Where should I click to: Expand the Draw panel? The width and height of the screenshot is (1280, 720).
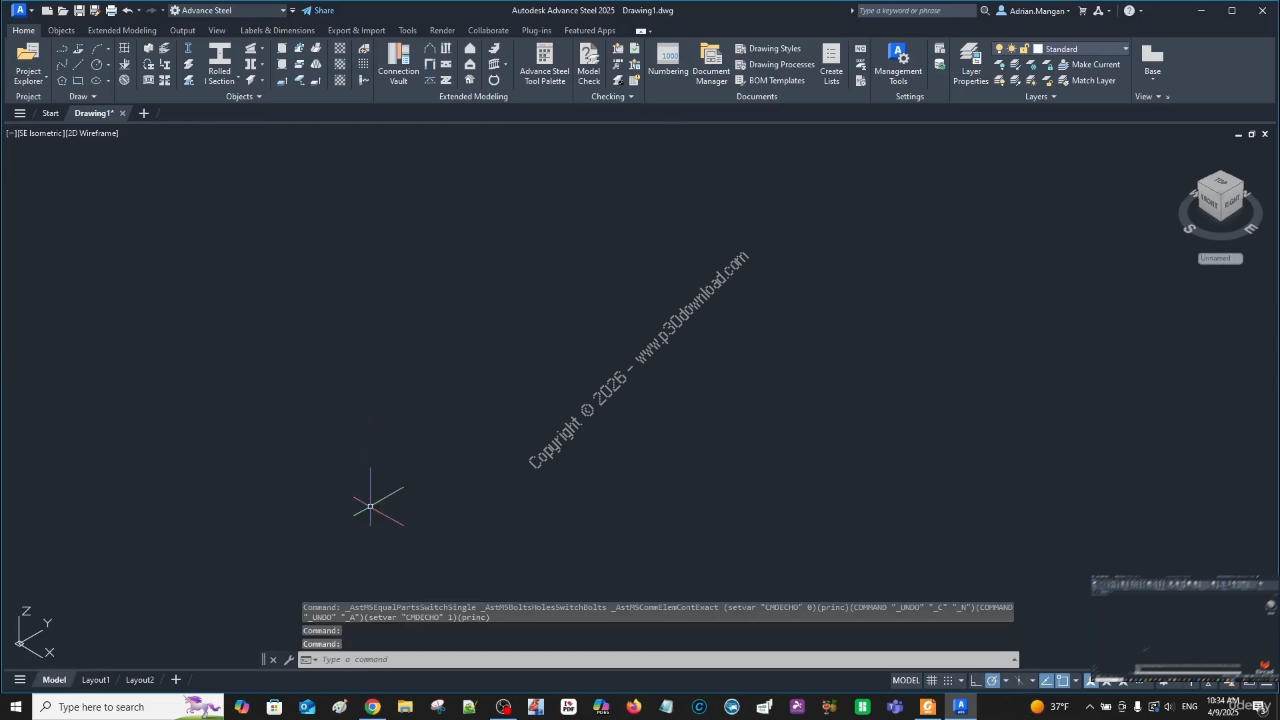pos(83,97)
